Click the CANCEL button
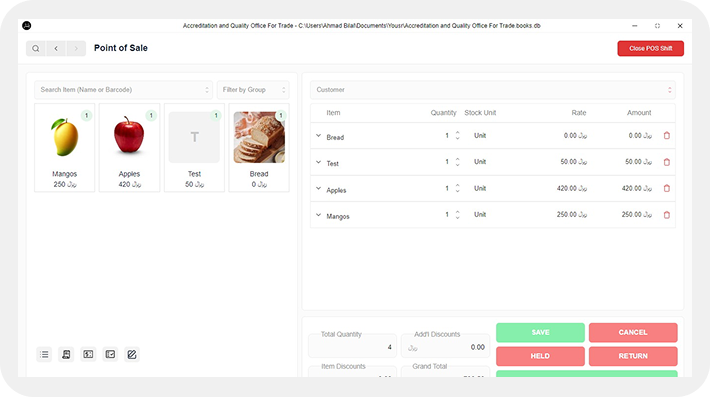710x397 pixels. (x=633, y=332)
